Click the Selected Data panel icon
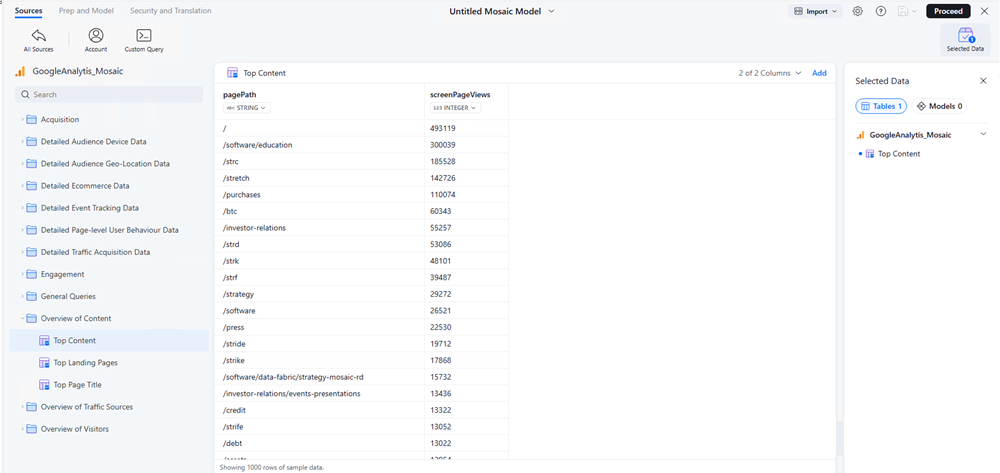 click(965, 38)
